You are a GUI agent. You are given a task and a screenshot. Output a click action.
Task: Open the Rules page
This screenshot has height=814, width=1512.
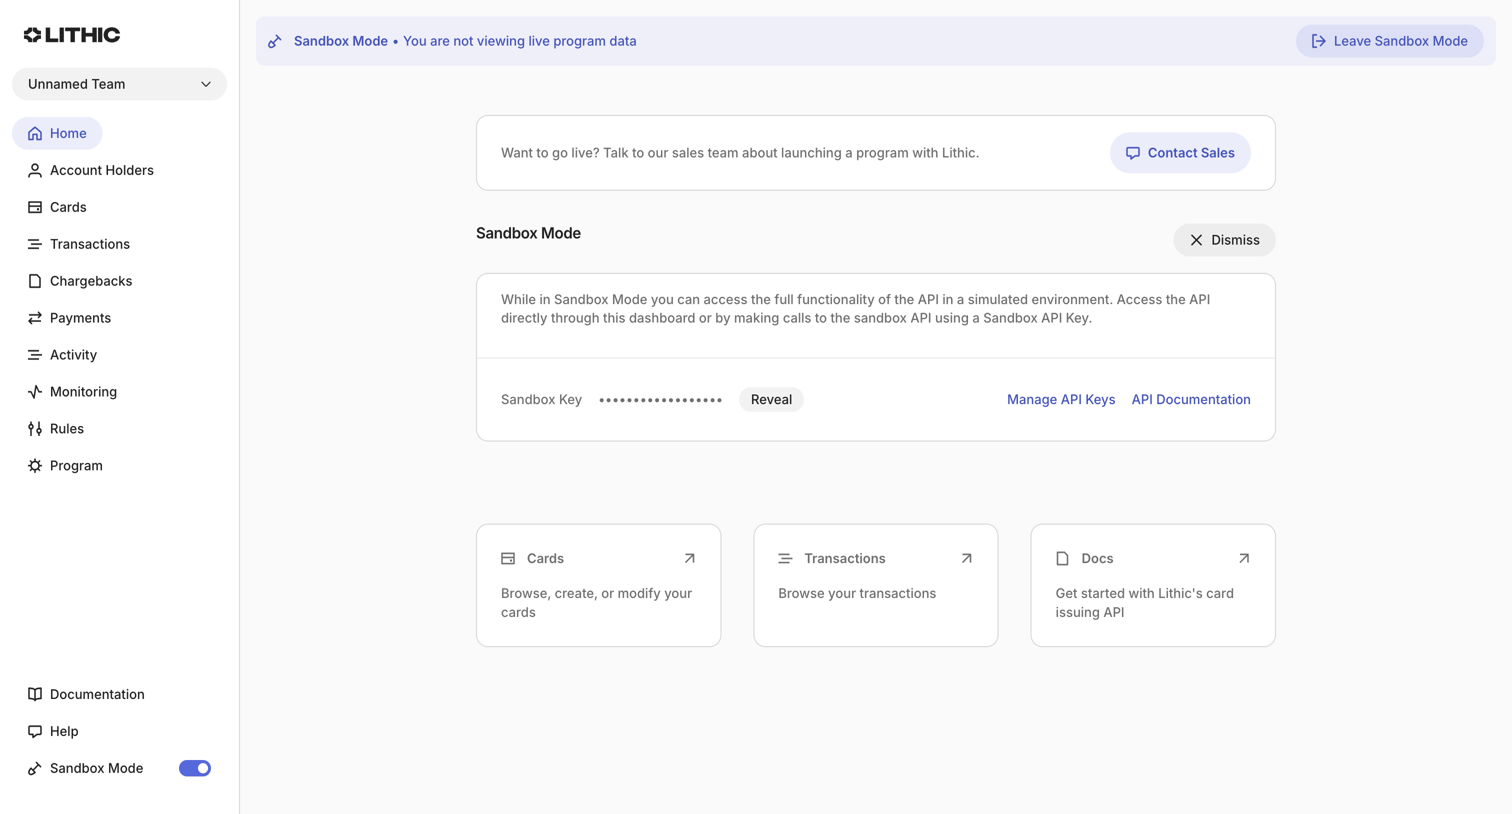pyautogui.click(x=56, y=429)
